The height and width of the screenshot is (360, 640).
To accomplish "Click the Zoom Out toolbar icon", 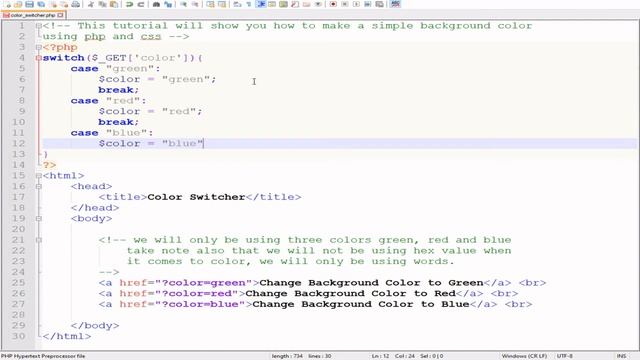I will coord(195,4).
